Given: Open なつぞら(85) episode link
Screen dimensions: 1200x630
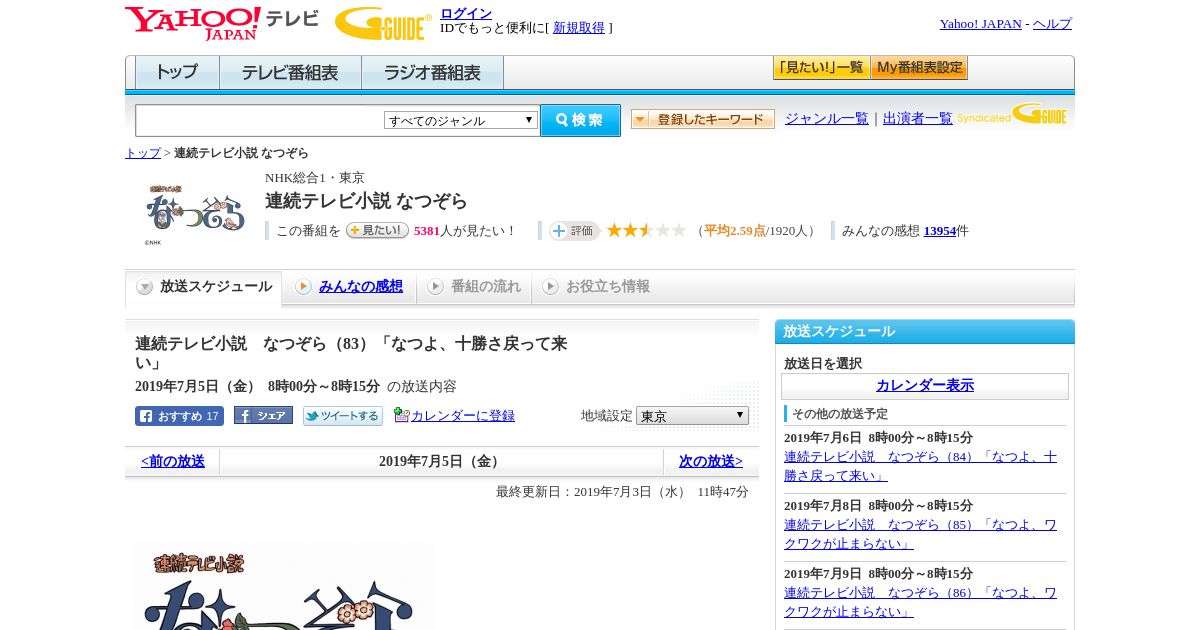Looking at the screenshot, I should pyautogui.click(x=920, y=534).
